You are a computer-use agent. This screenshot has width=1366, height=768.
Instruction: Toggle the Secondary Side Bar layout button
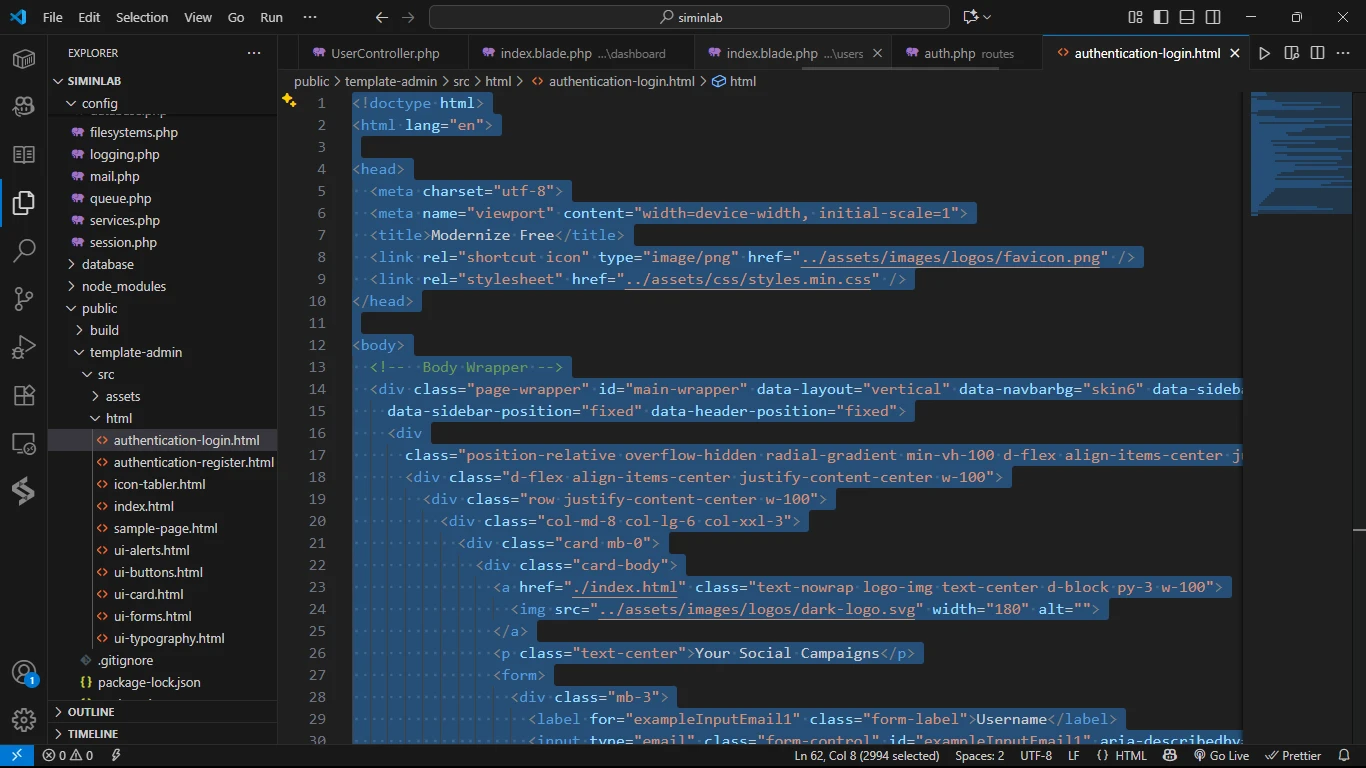1213,17
